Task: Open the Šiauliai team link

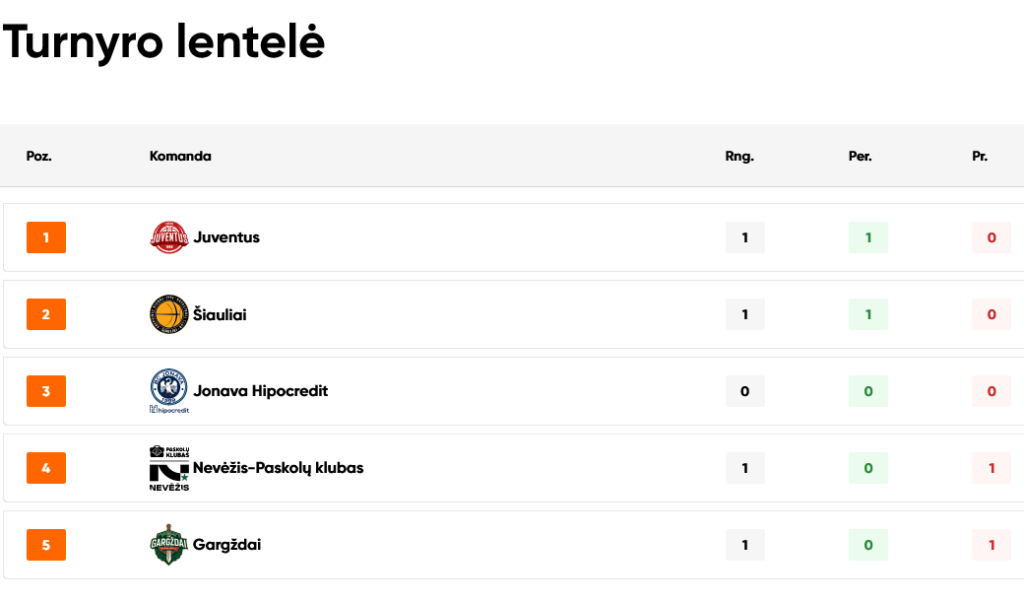Action: tap(220, 315)
